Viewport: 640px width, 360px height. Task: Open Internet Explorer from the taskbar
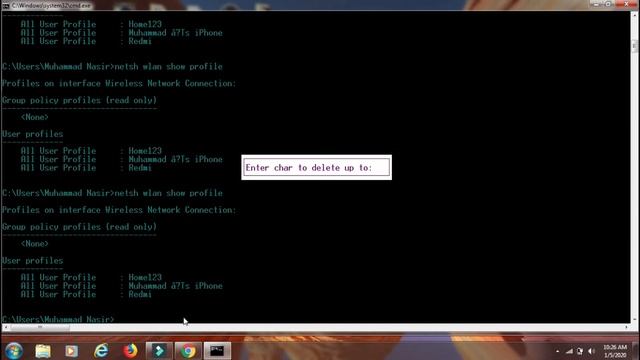tap(101, 351)
